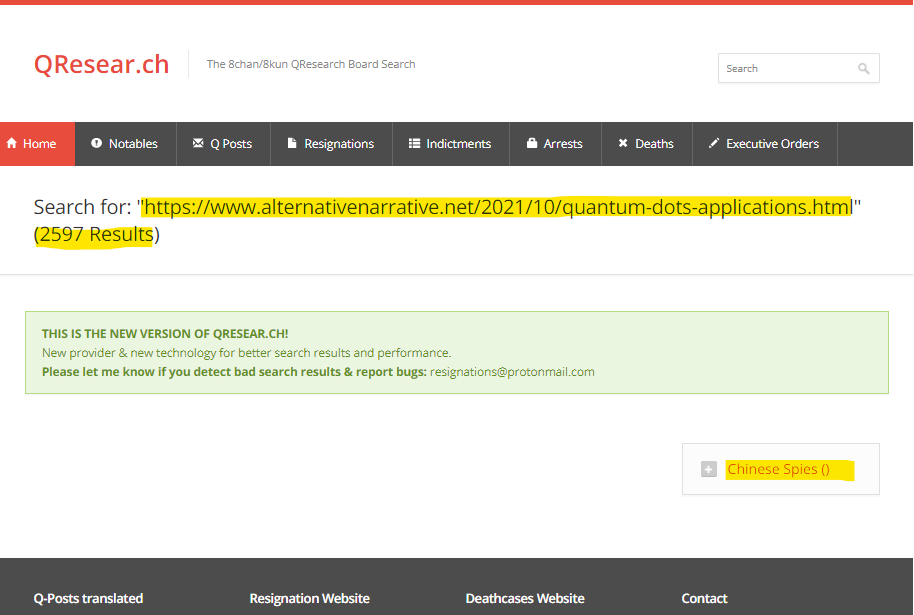Click the Contact footer heading

tap(704, 599)
